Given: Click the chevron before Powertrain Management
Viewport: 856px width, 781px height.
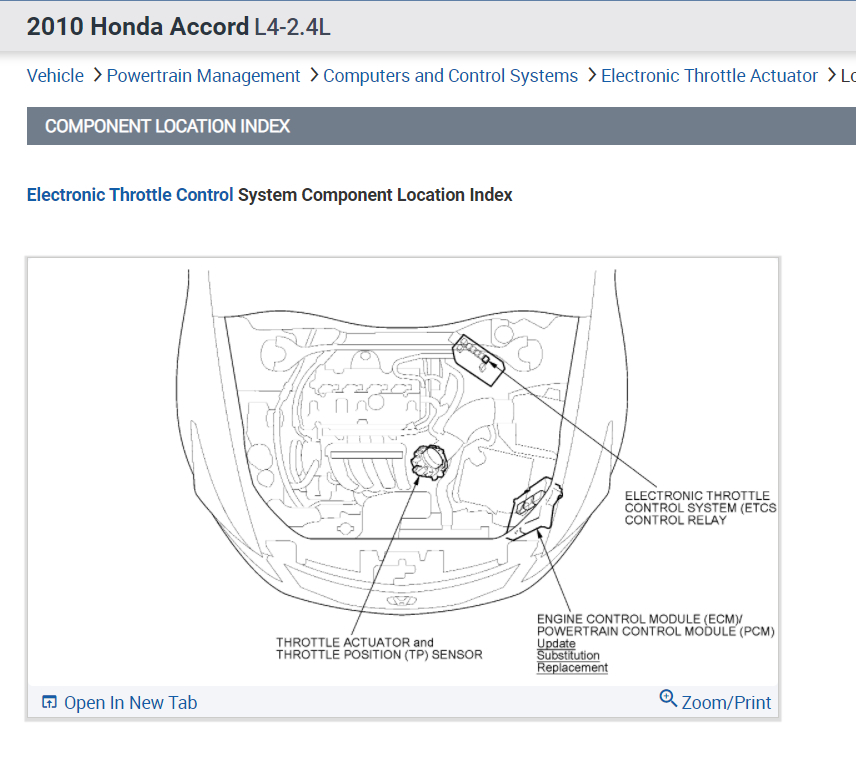Looking at the screenshot, I should pos(97,75).
